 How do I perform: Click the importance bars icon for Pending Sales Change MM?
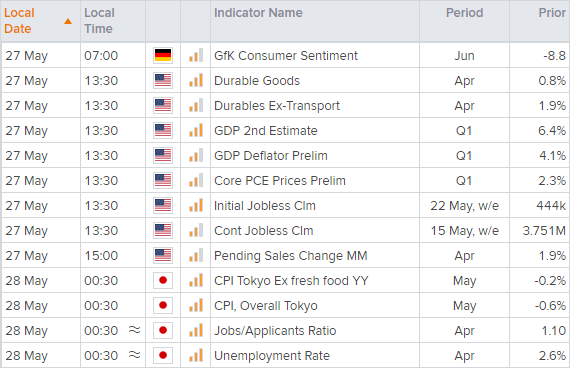[196, 256]
